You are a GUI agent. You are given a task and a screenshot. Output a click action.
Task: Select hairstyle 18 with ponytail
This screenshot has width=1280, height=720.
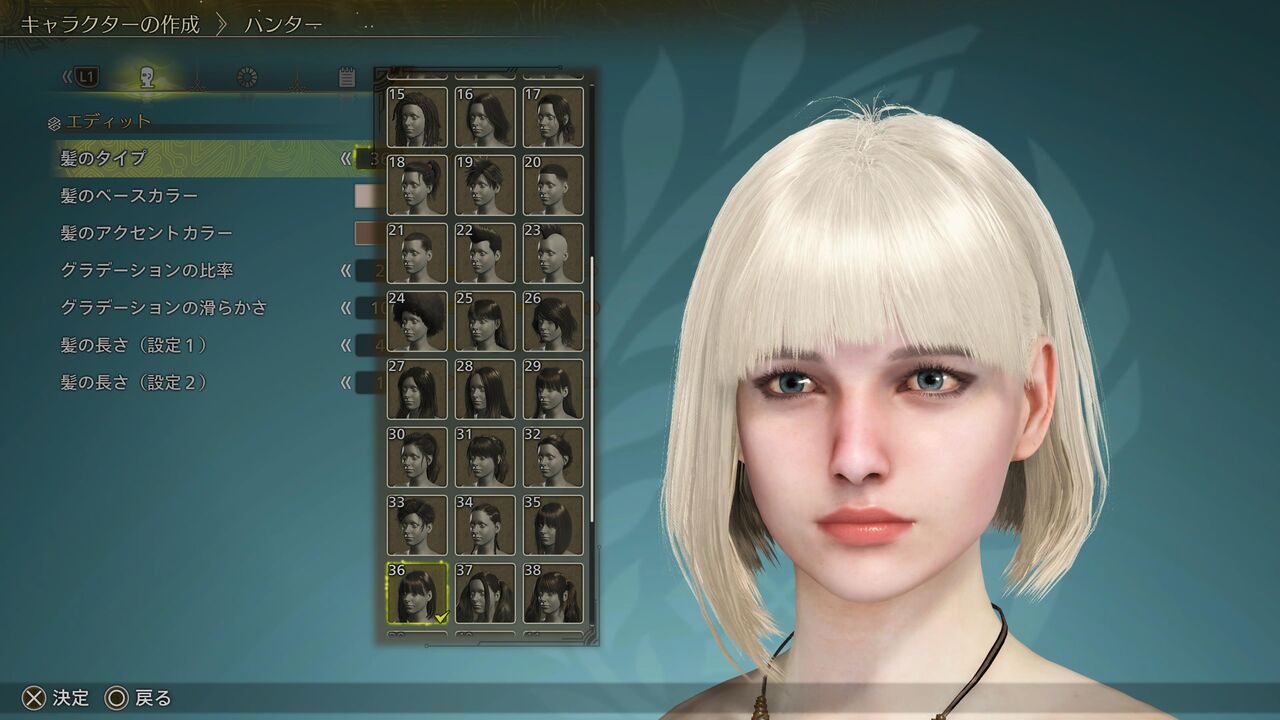(x=417, y=185)
